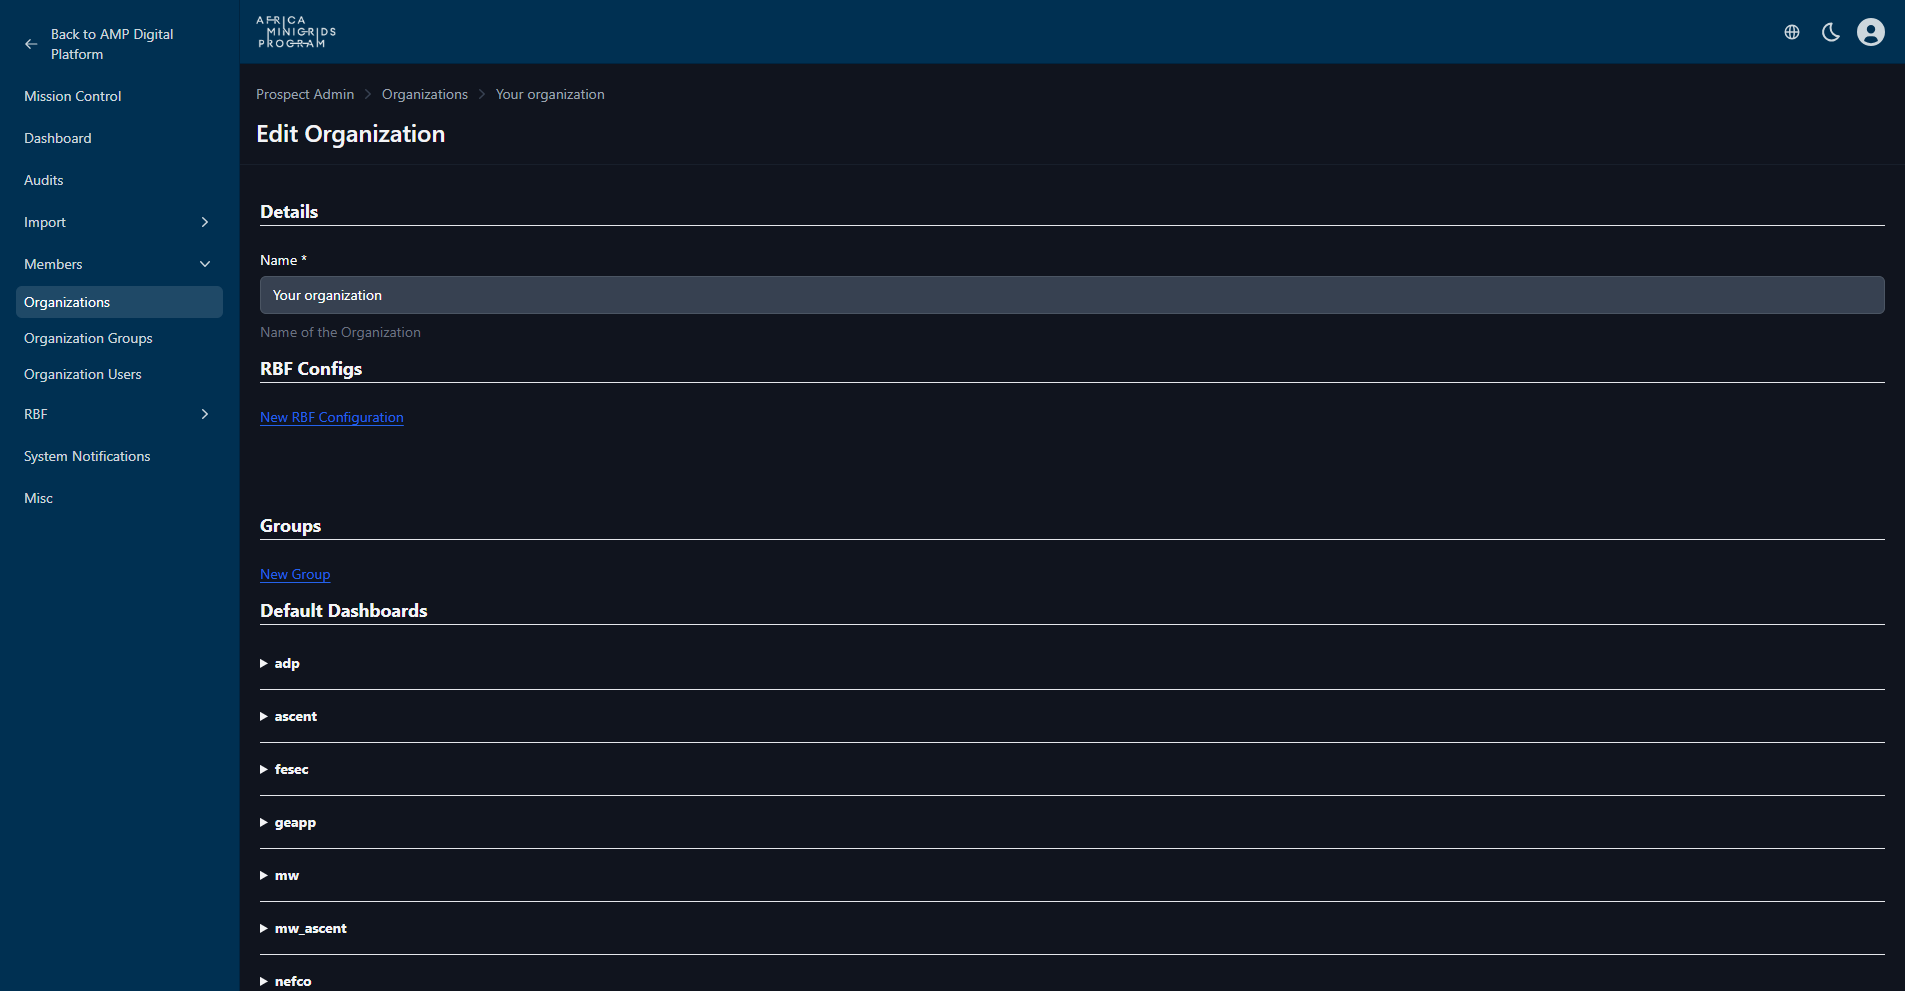Click the Edit Organization title
1905x991 pixels.
coord(351,134)
